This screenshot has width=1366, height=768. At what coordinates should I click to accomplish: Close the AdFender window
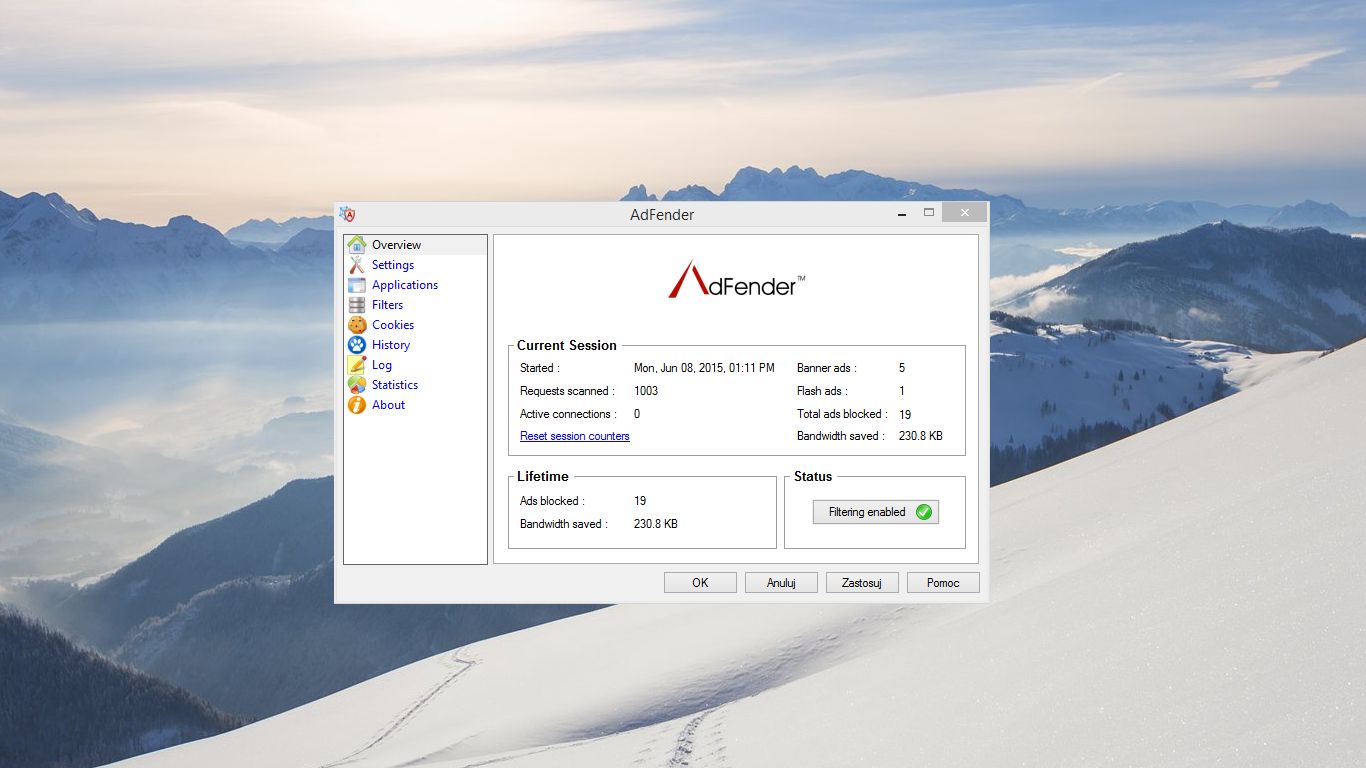coord(964,213)
